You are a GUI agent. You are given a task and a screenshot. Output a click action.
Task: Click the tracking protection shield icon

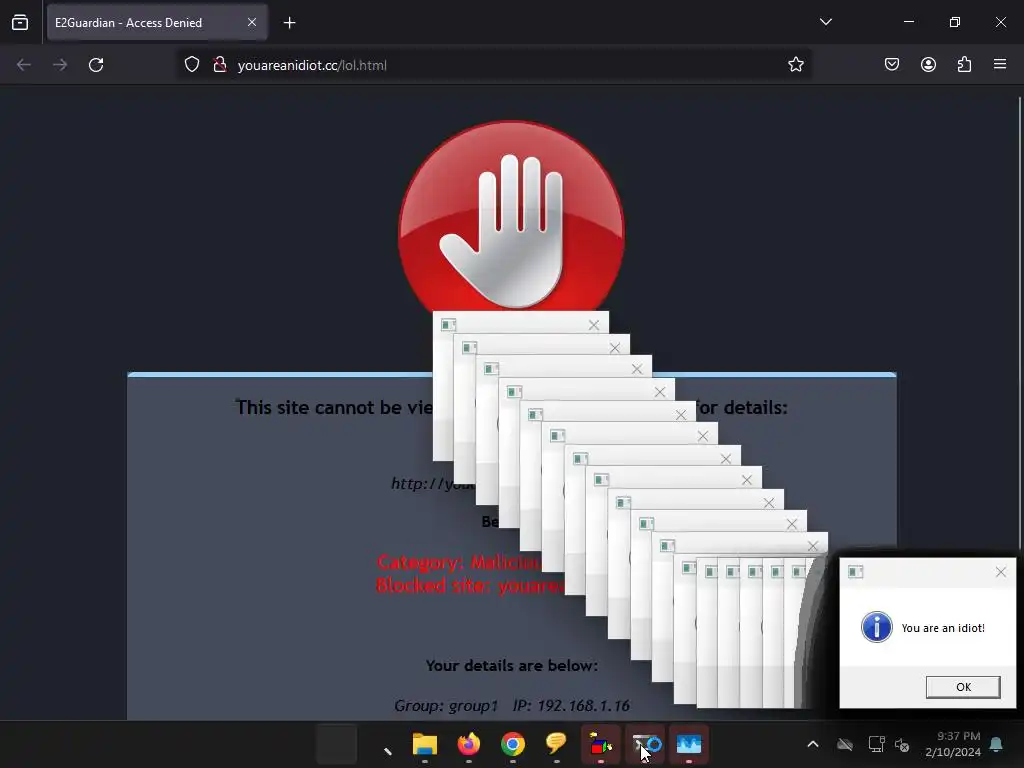pos(191,65)
